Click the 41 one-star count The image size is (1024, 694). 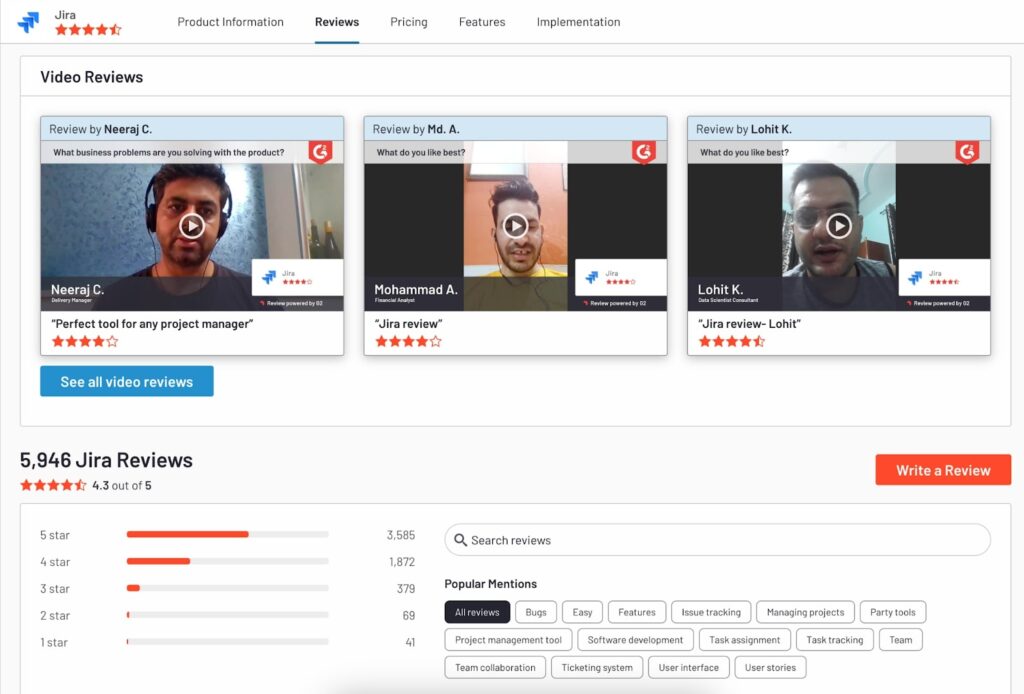coord(410,642)
